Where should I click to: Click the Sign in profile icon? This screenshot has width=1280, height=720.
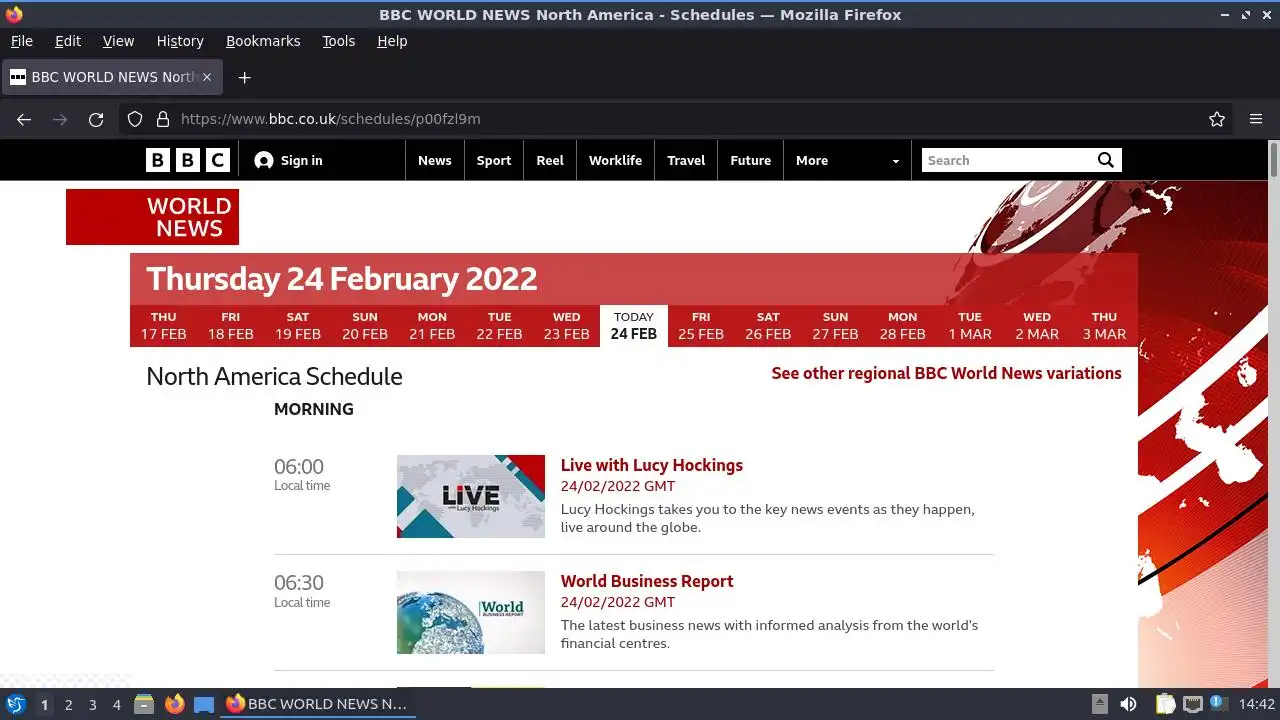pyautogui.click(x=264, y=160)
